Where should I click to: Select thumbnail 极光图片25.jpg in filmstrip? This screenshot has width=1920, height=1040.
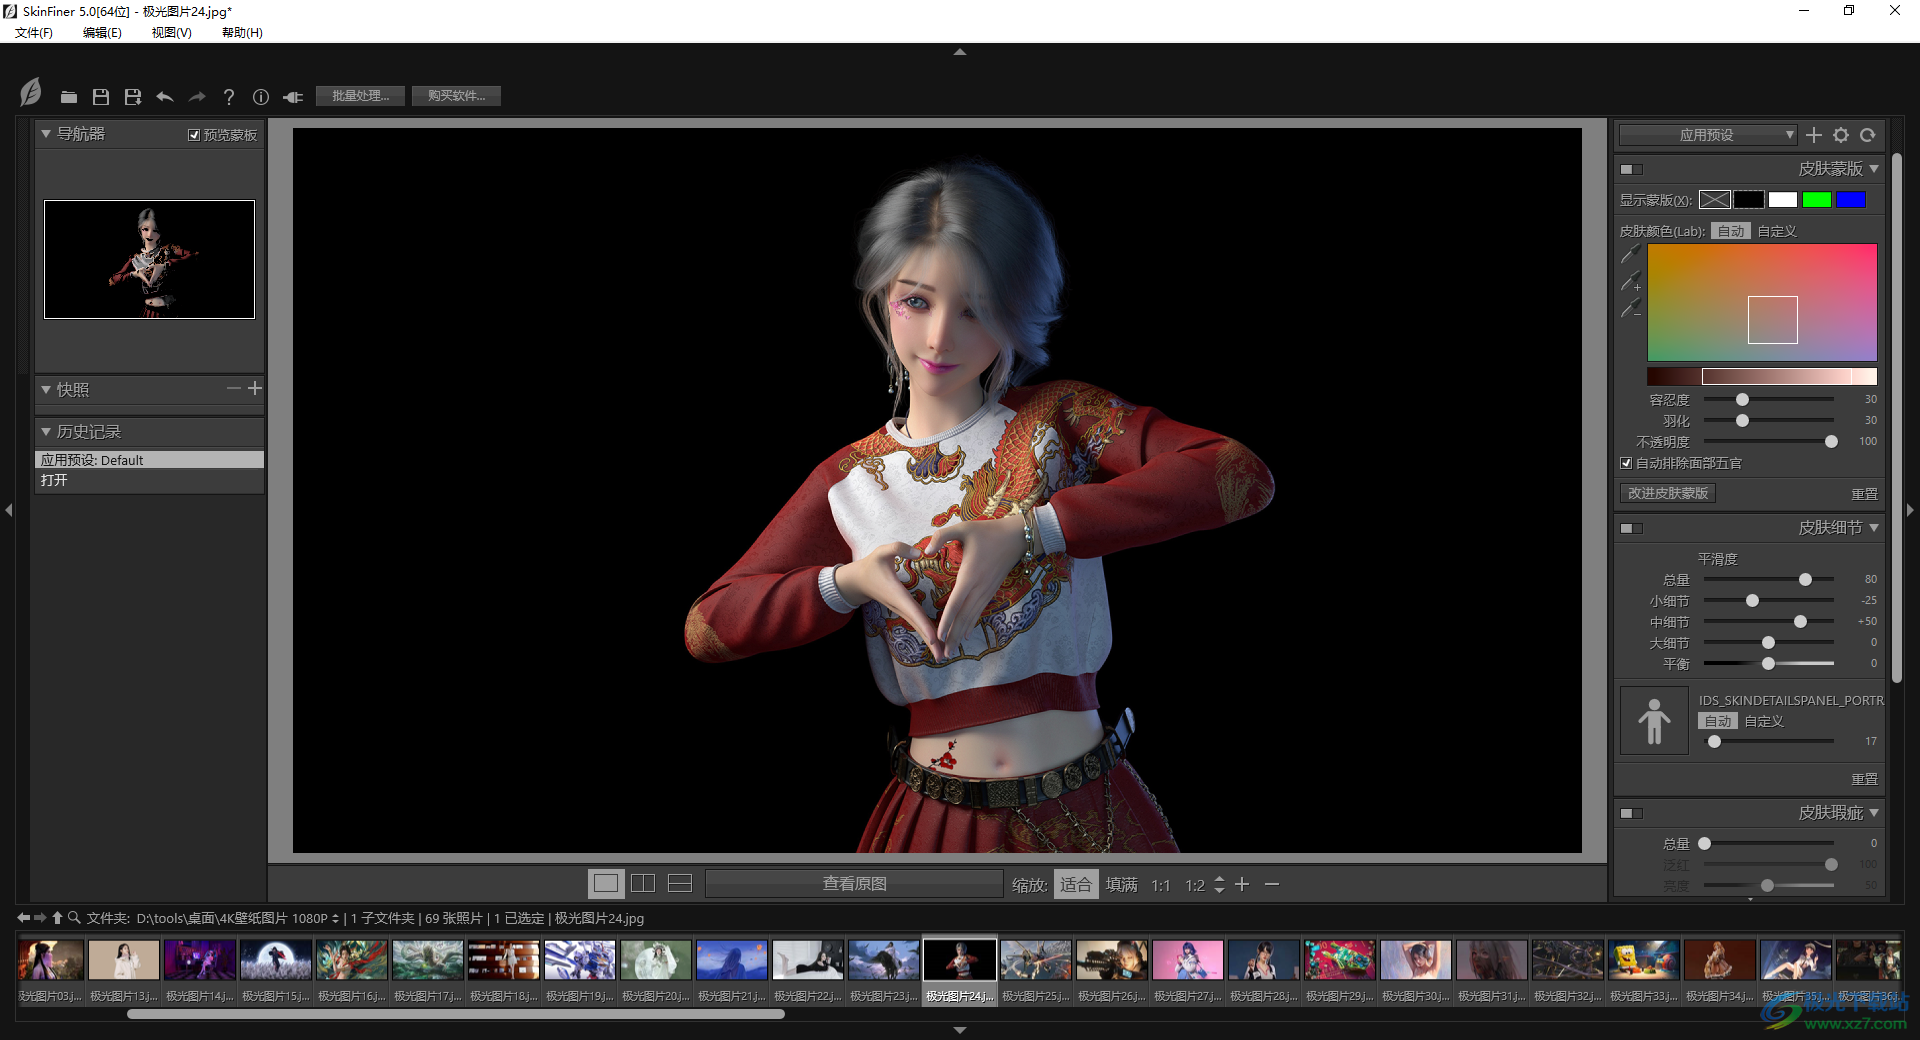(1036, 970)
